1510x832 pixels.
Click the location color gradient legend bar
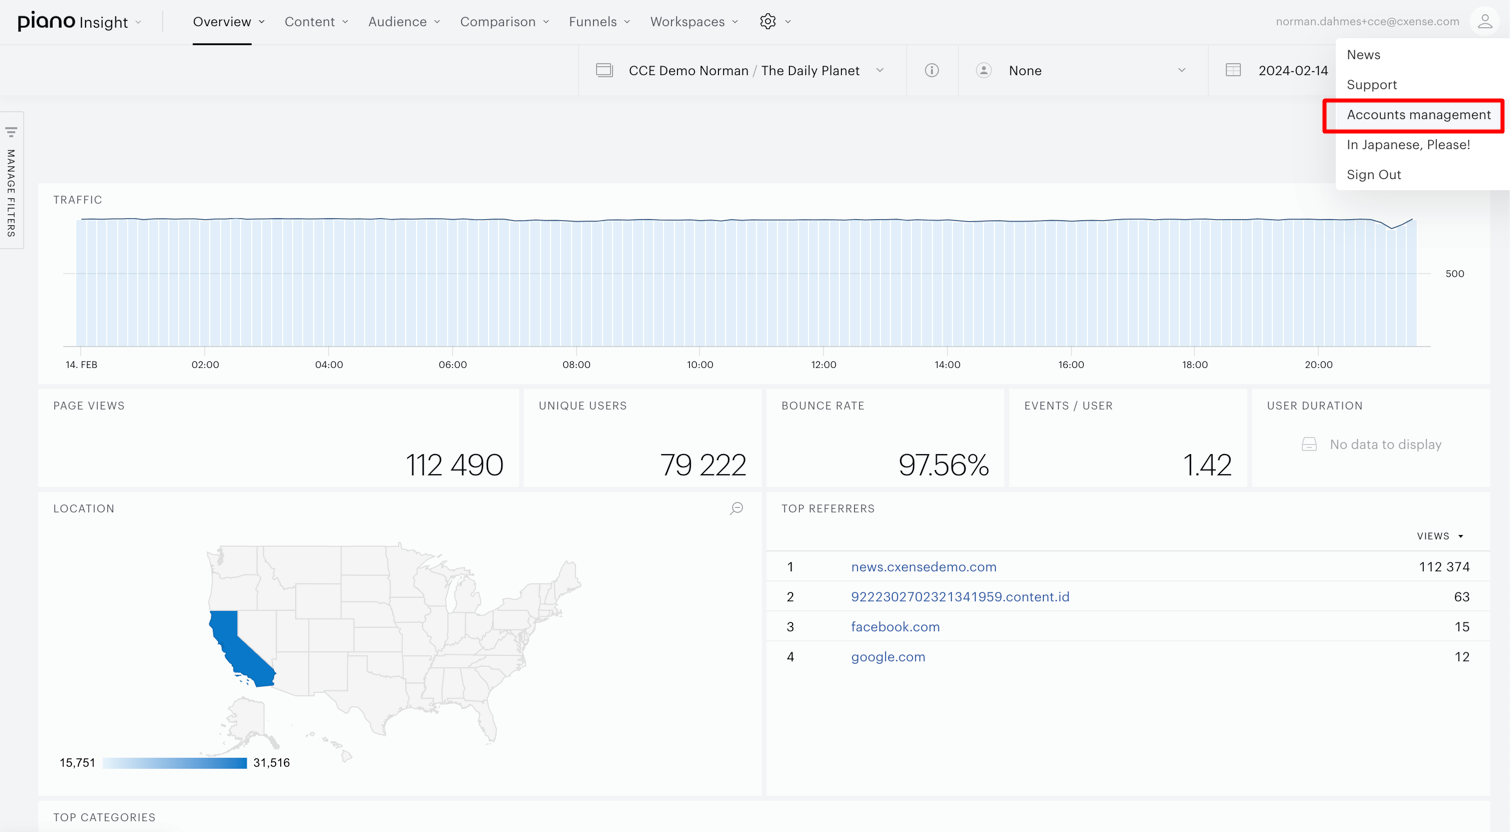(175, 763)
